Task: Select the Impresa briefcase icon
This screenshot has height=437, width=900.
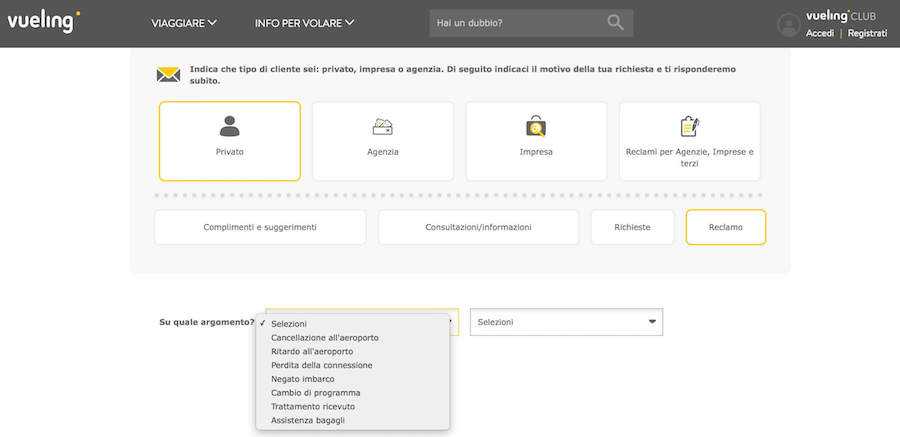Action: 536,126
